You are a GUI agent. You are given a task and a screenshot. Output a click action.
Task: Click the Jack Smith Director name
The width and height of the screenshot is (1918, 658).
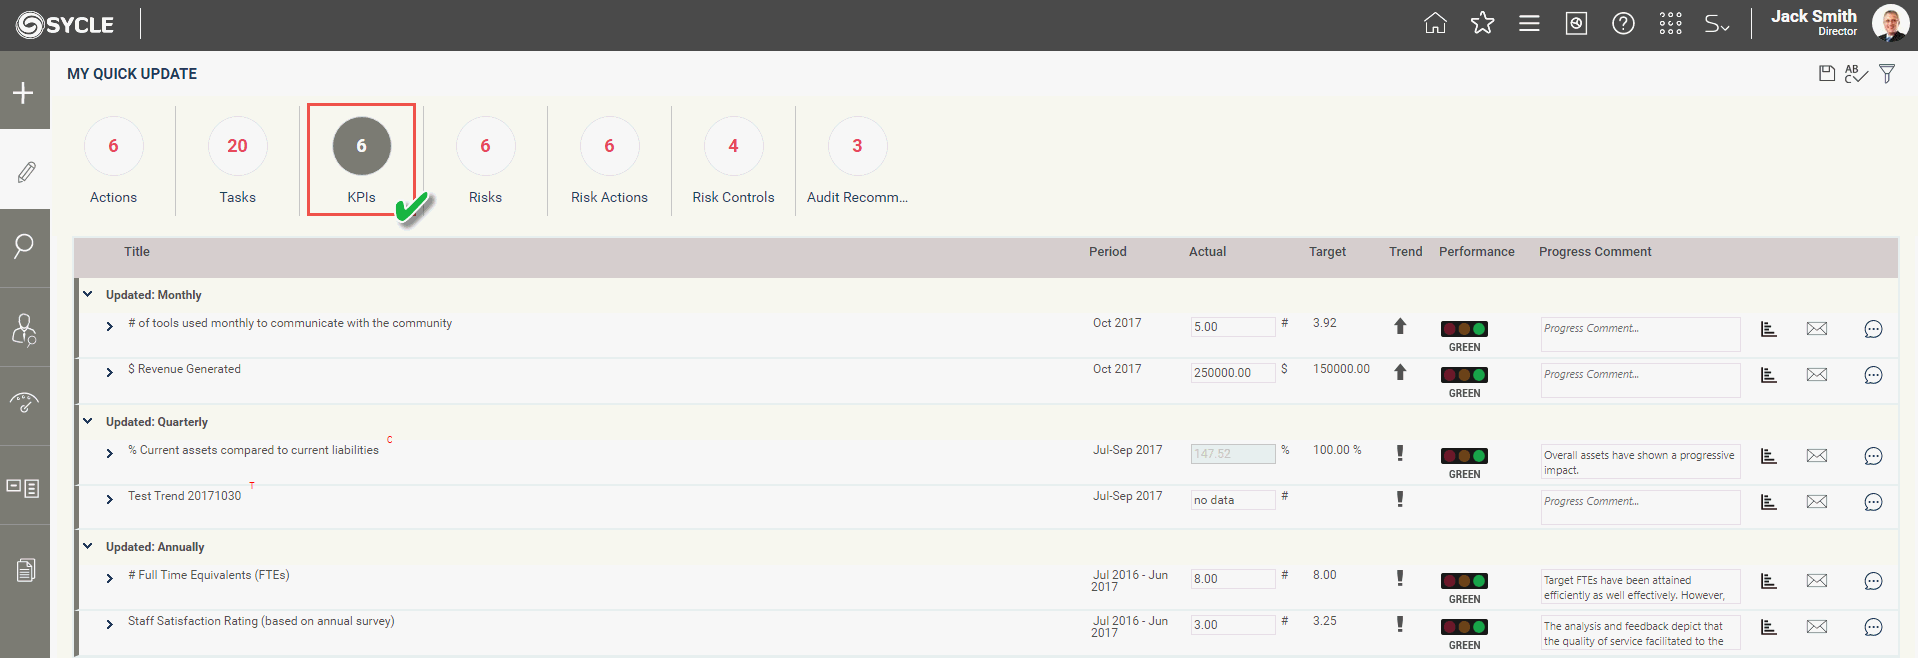click(x=1813, y=22)
